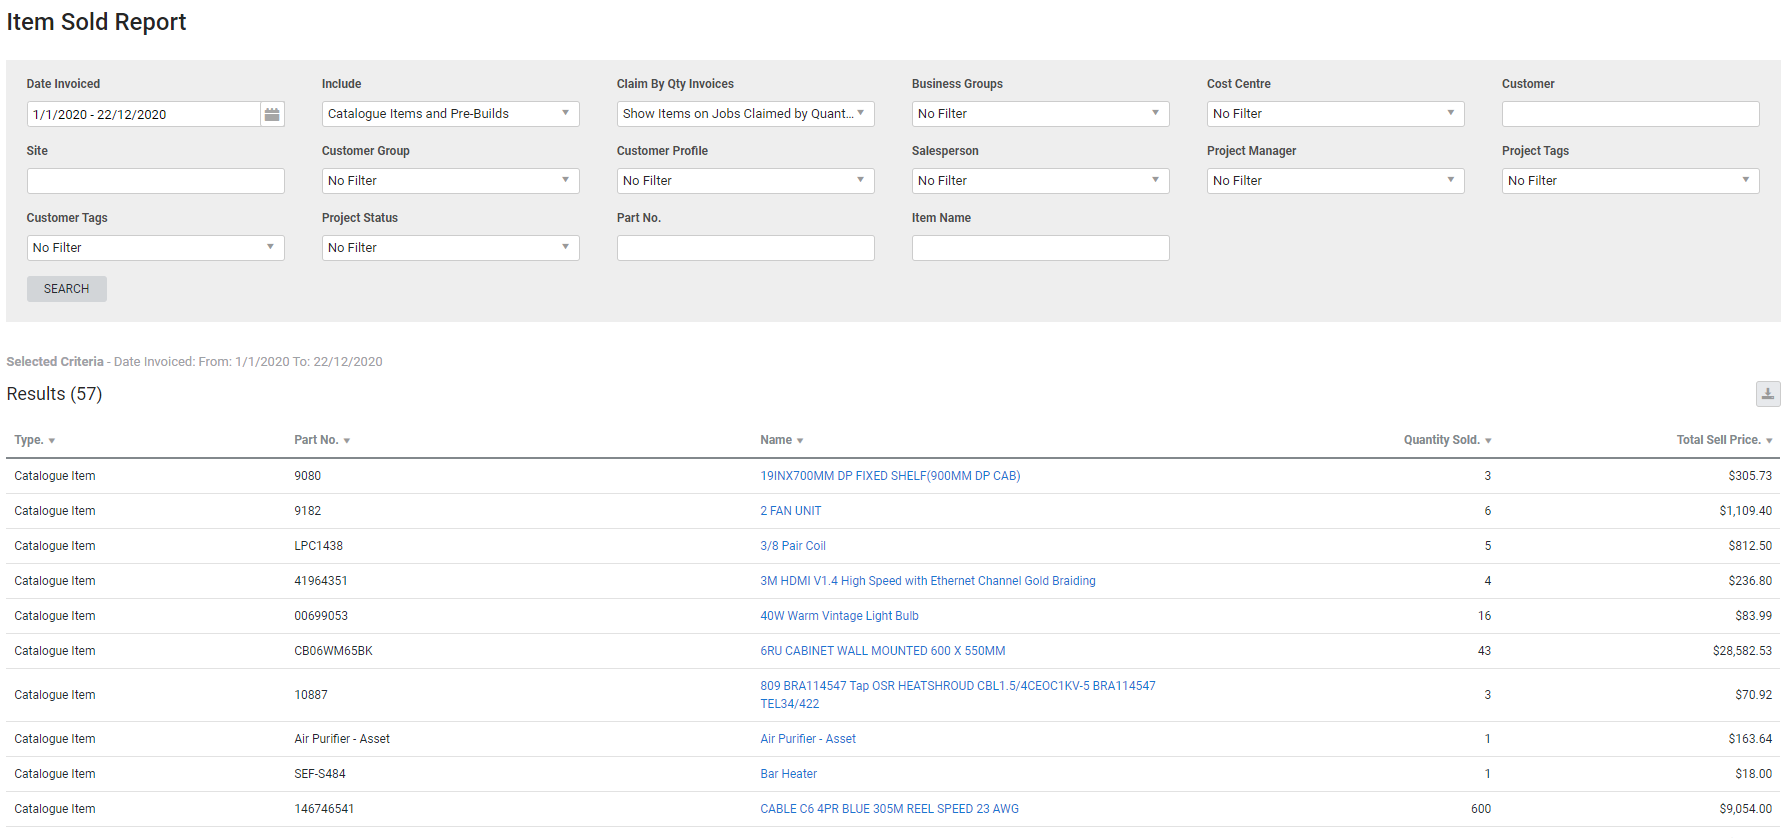Click total sell price $9,054.00
This screenshot has width=1787, height=838.
point(1745,809)
